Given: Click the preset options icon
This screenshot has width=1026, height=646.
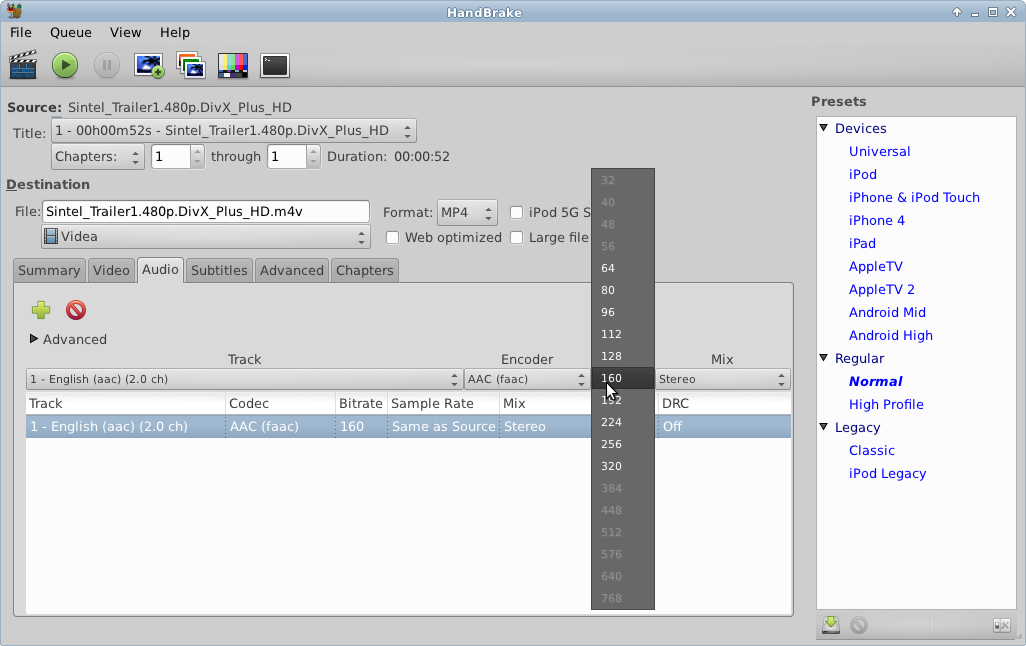Looking at the screenshot, I should (1002, 626).
